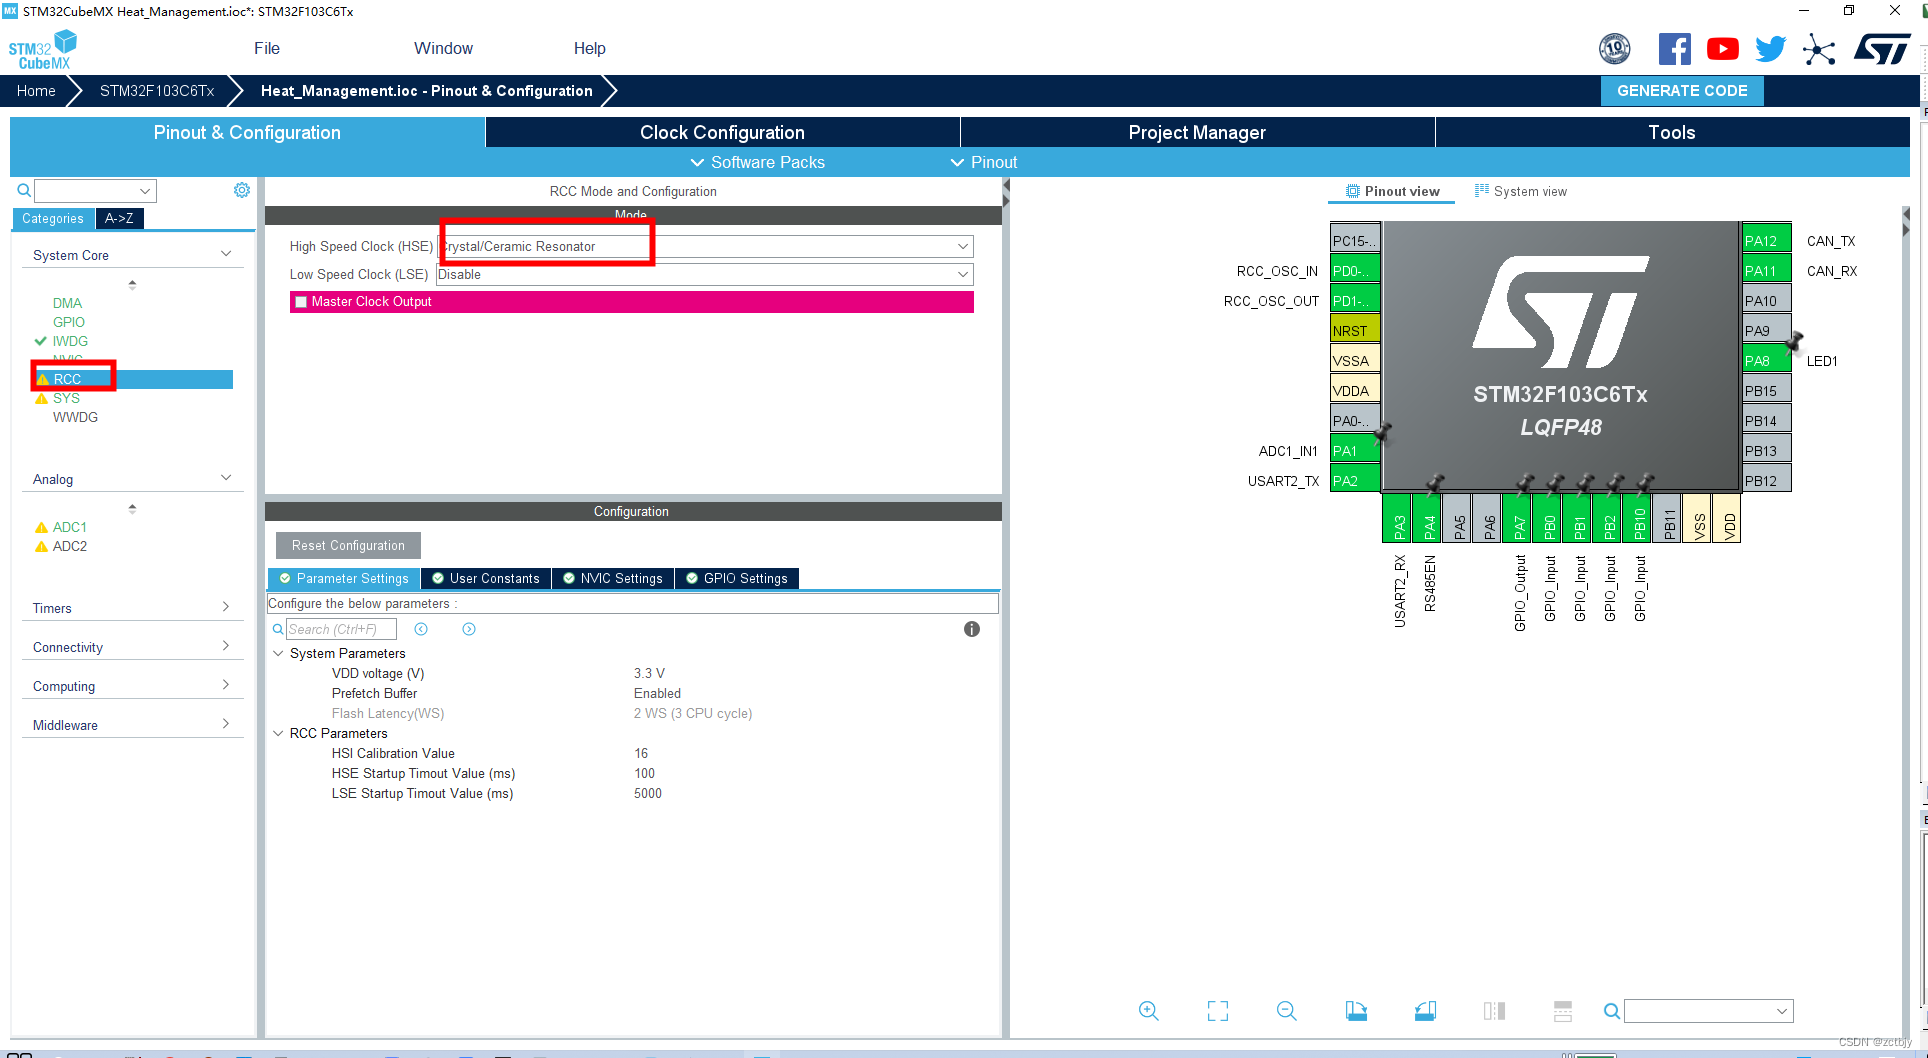Select SYS in the System Core list

66,398
